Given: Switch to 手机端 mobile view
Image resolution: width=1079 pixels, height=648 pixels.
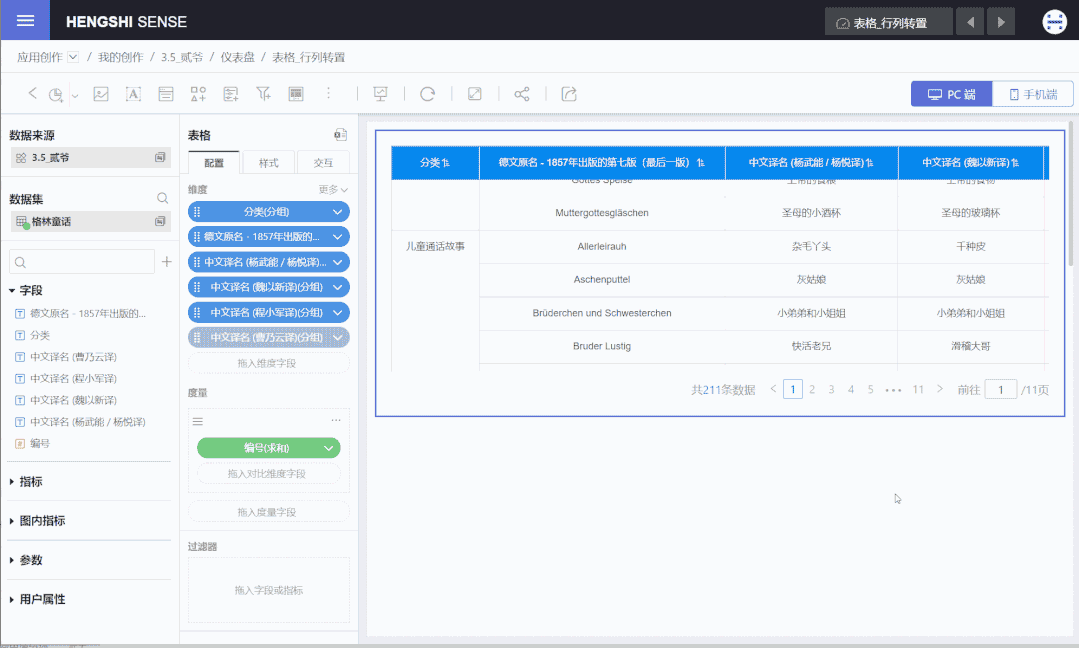Looking at the screenshot, I should [x=1033, y=94].
